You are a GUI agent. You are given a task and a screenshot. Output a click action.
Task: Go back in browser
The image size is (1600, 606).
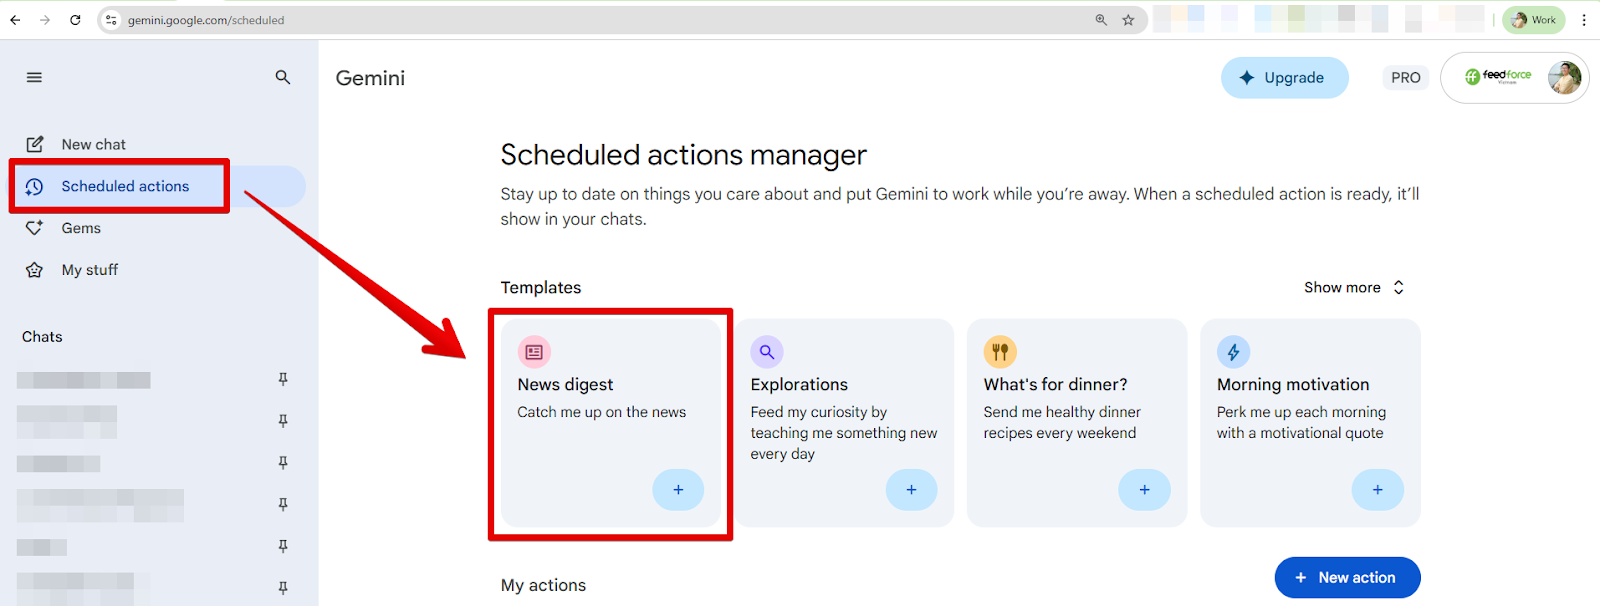pos(15,20)
